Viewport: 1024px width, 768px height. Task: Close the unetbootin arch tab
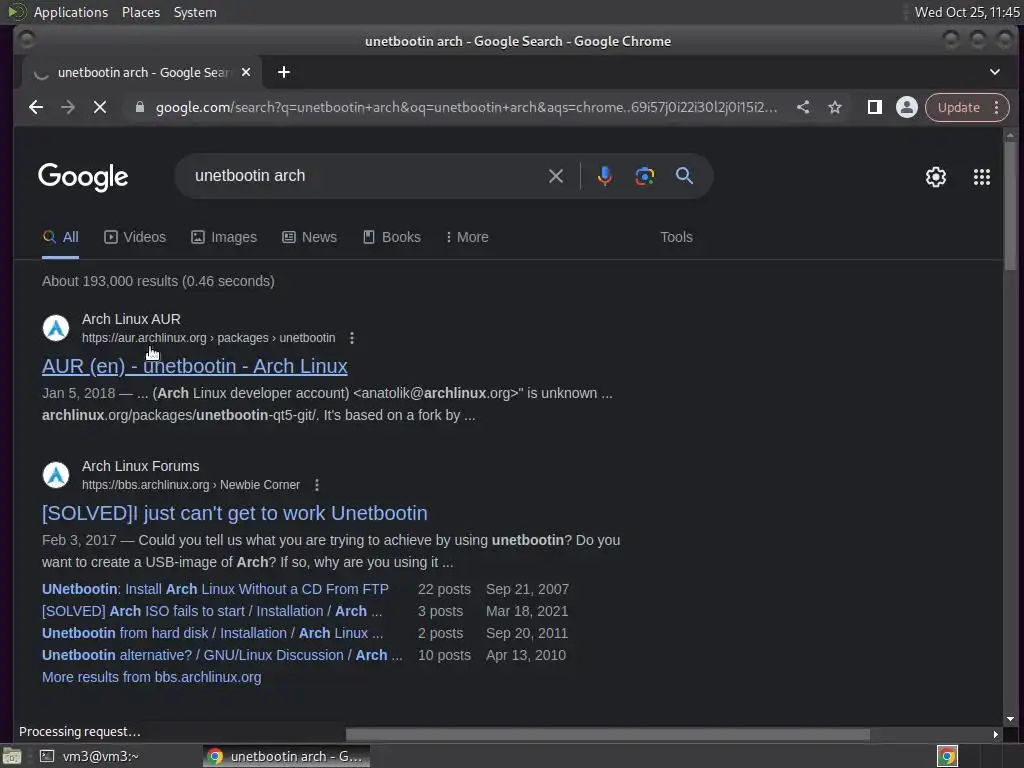(246, 72)
